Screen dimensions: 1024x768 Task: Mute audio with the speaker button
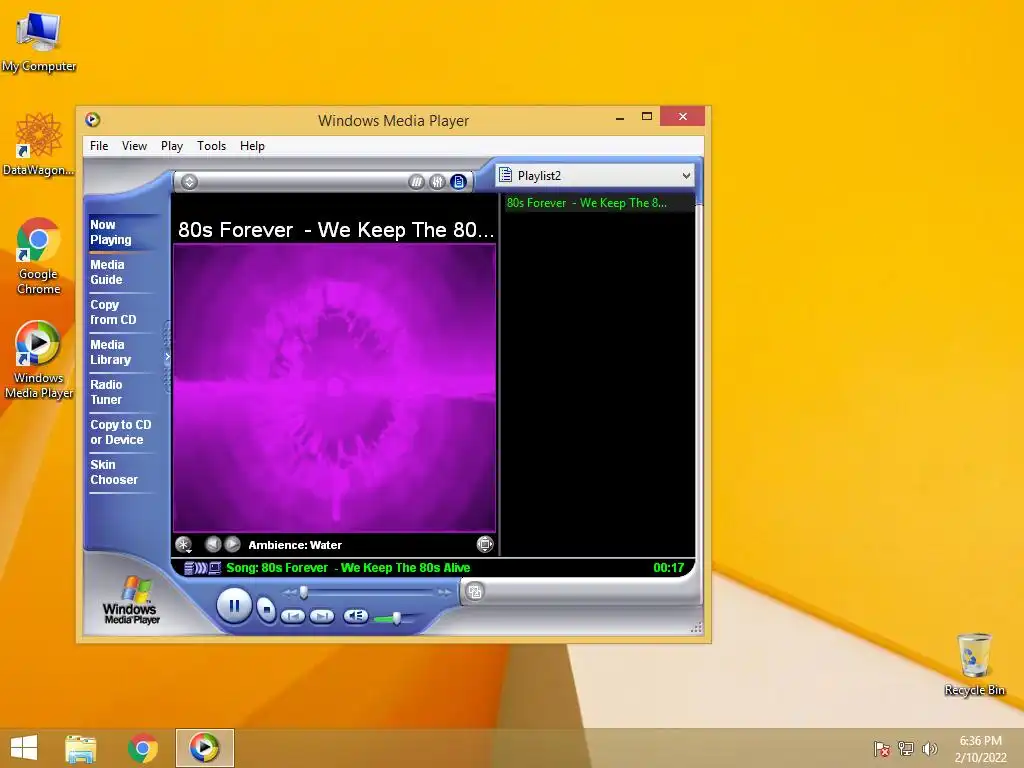(356, 616)
